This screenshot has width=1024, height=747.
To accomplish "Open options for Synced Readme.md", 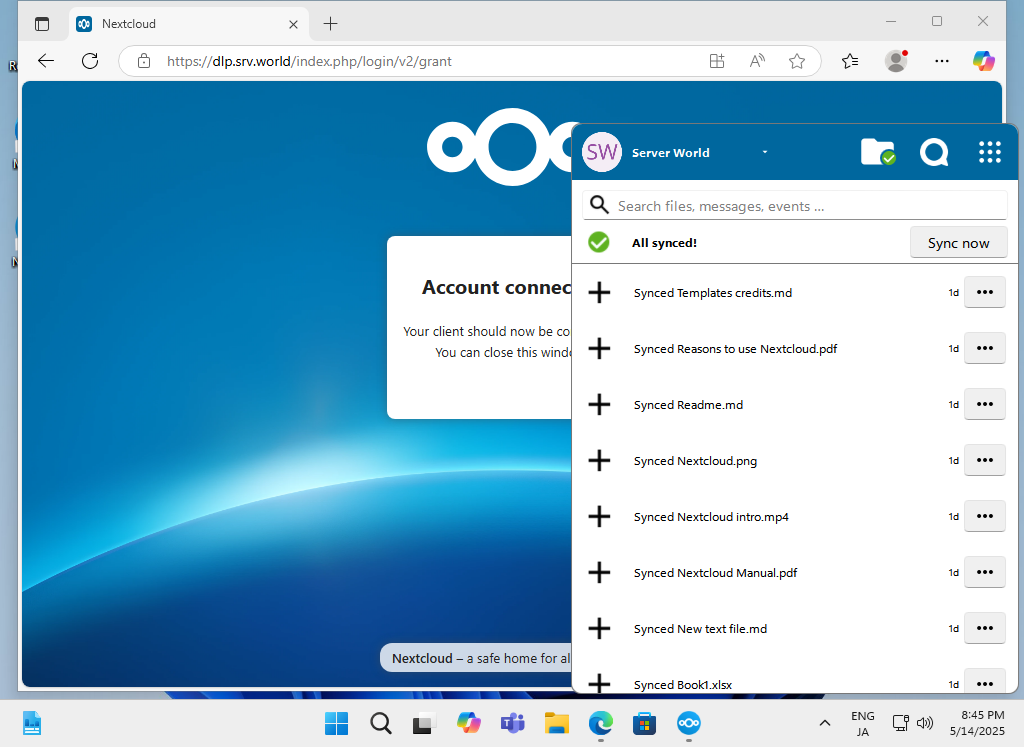I will pos(984,405).
